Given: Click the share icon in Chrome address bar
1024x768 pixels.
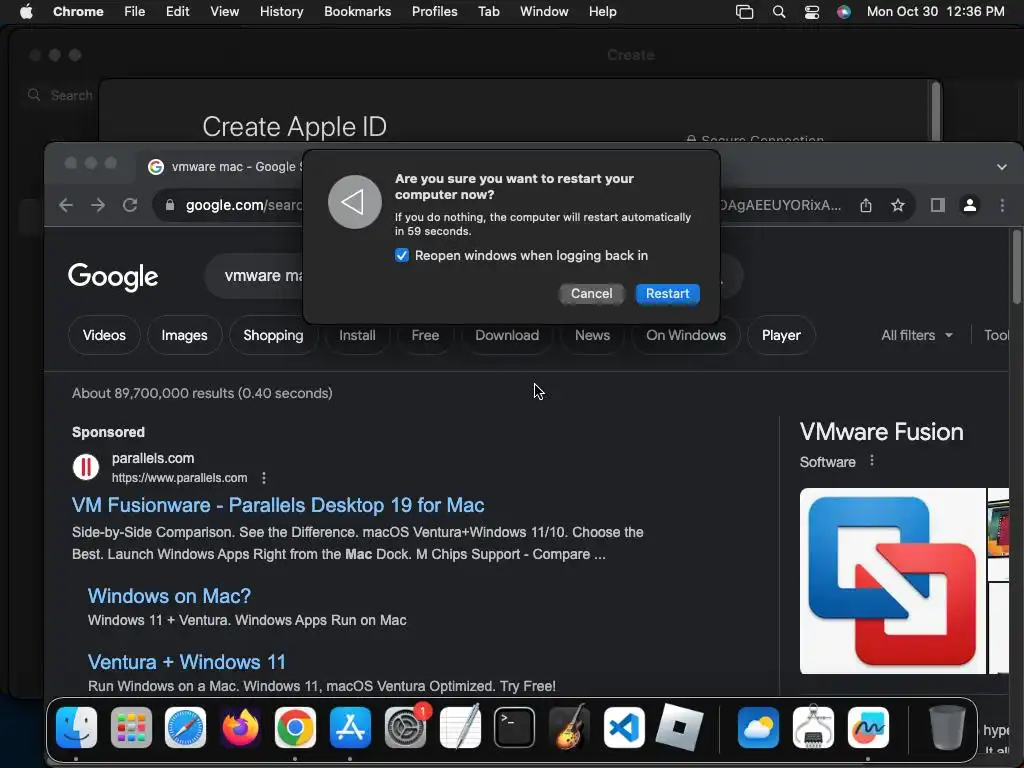Looking at the screenshot, I should point(866,206).
